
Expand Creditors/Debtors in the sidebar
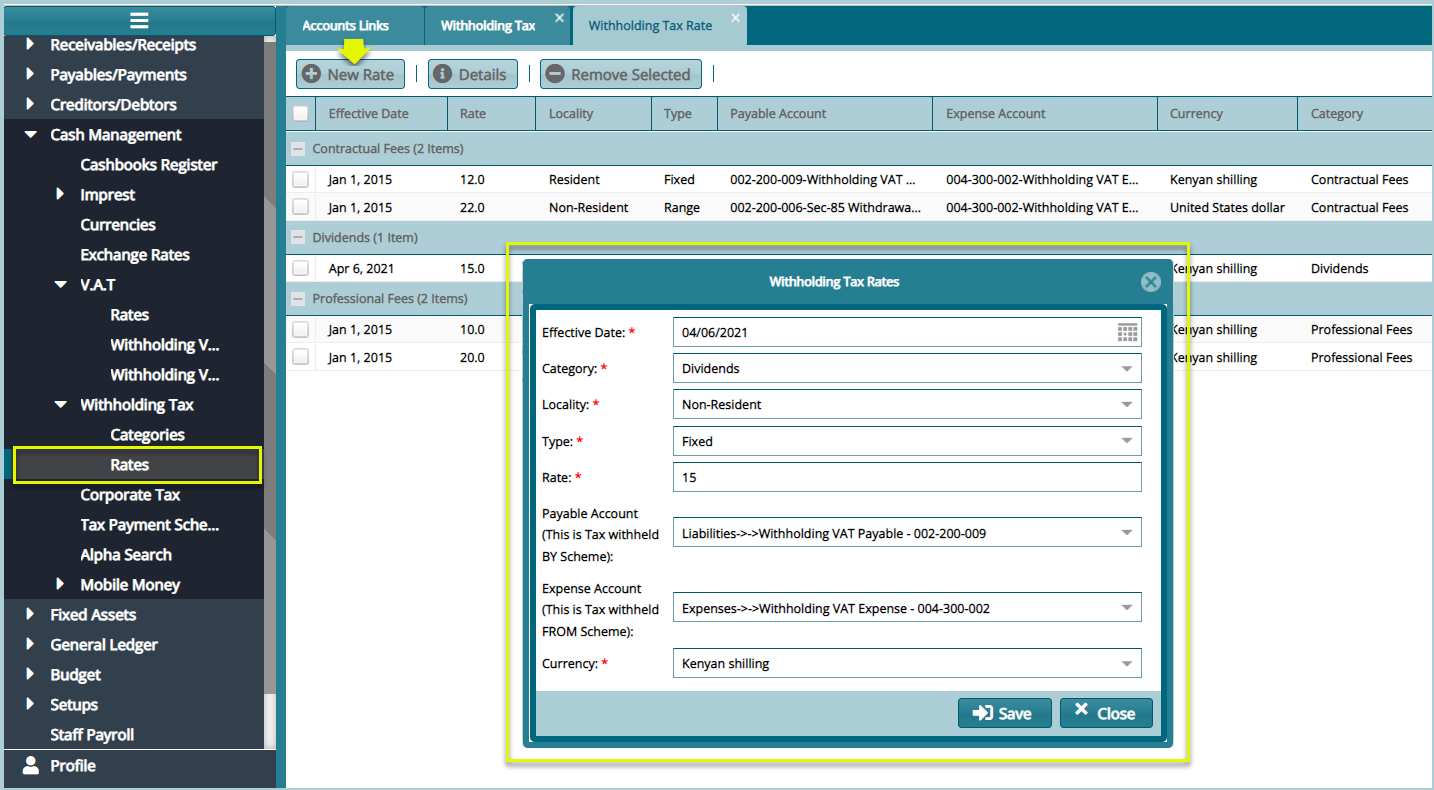pyautogui.click(x=30, y=105)
